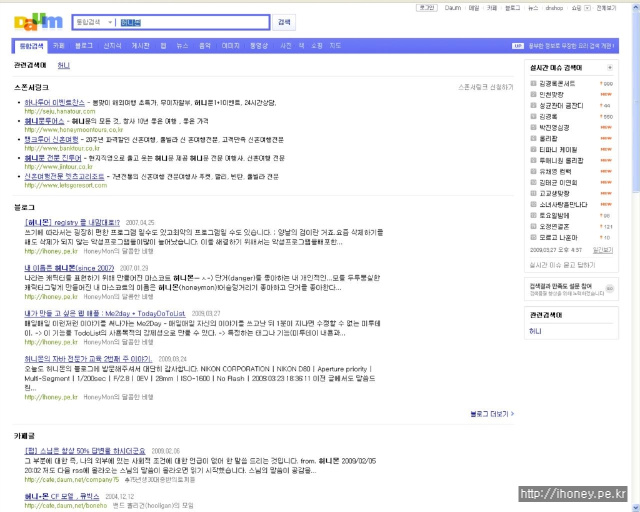Click trending keyword 티파니 케이윌
This screenshot has height=512, width=640.
point(558,150)
